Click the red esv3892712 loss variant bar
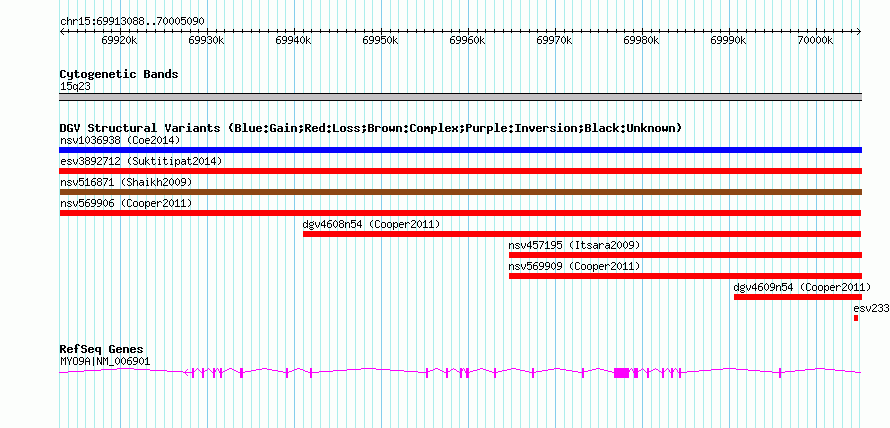 pos(461,171)
